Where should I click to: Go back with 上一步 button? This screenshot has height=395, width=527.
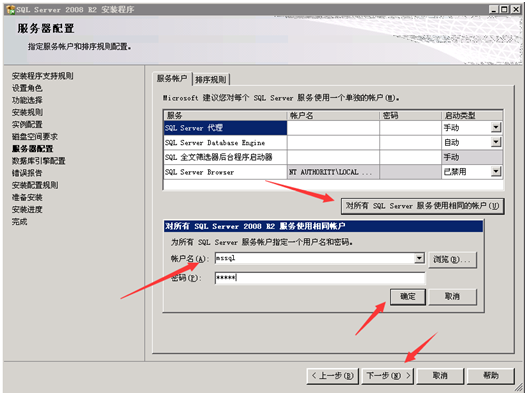pyautogui.click(x=333, y=376)
